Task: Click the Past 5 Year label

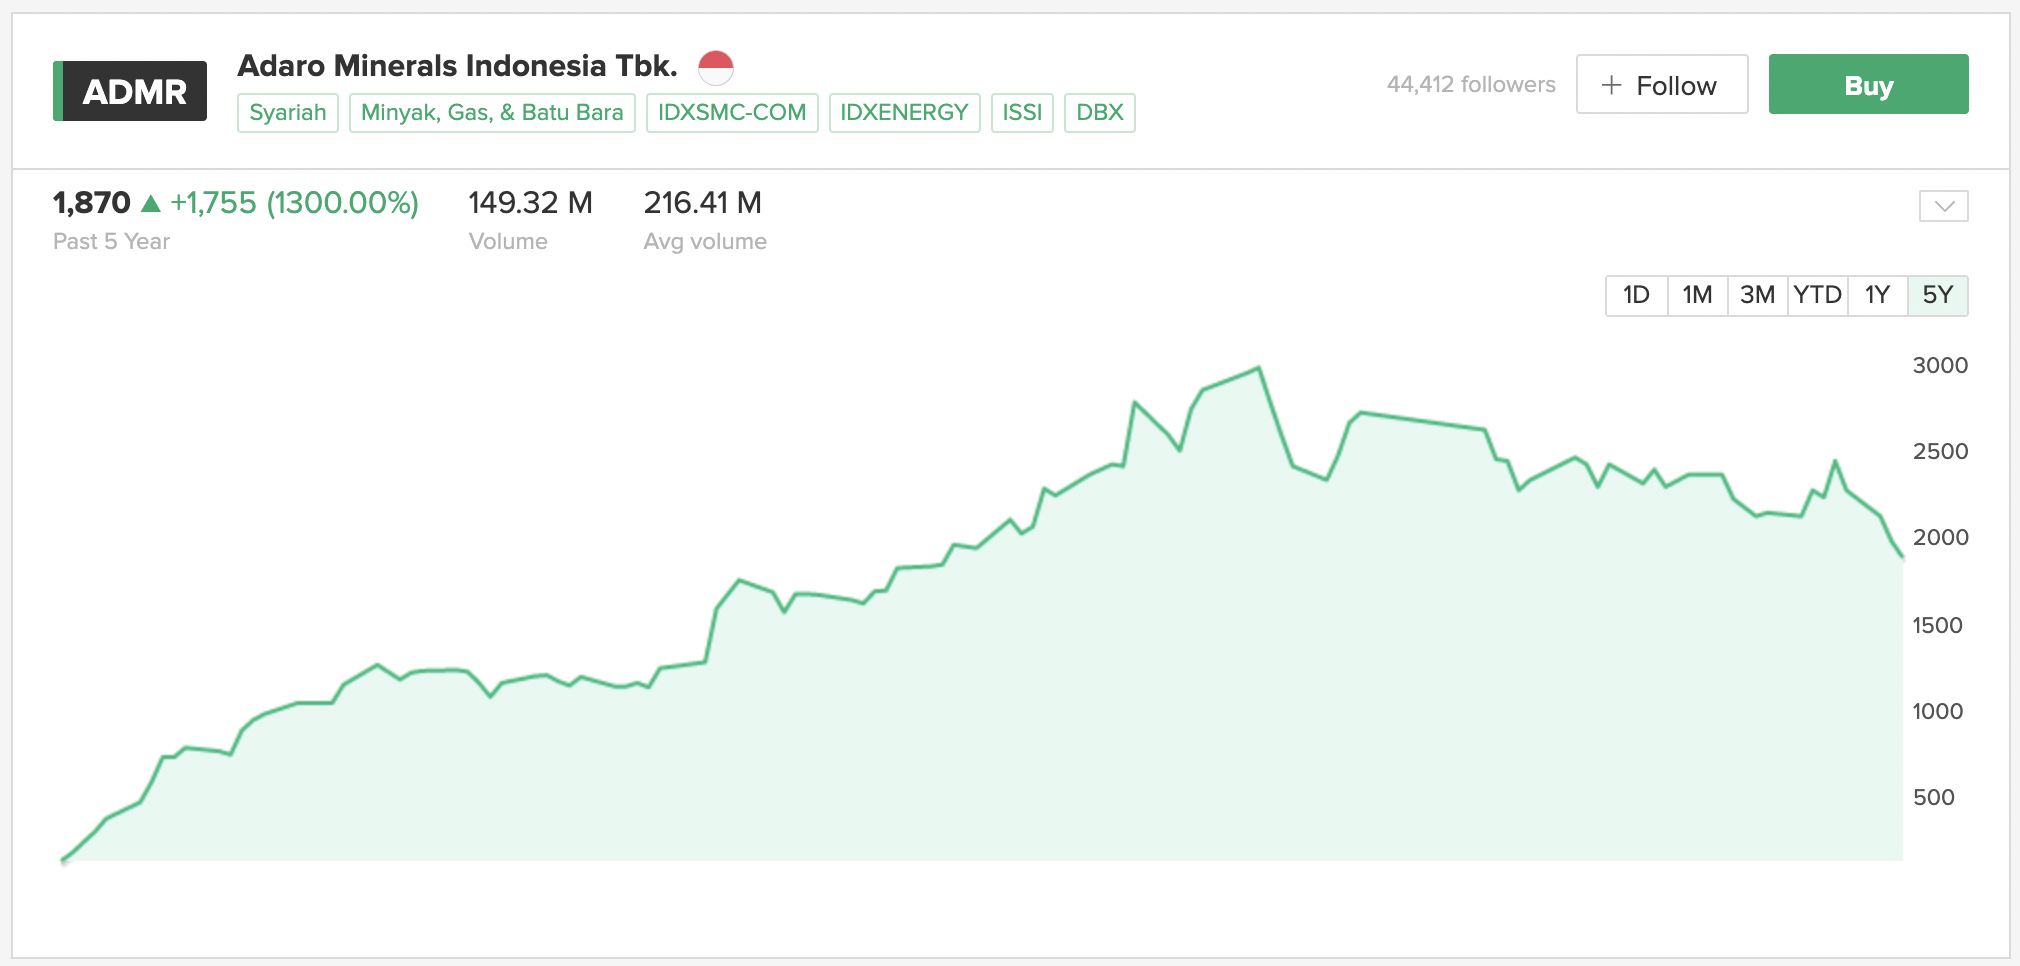Action: 111,242
